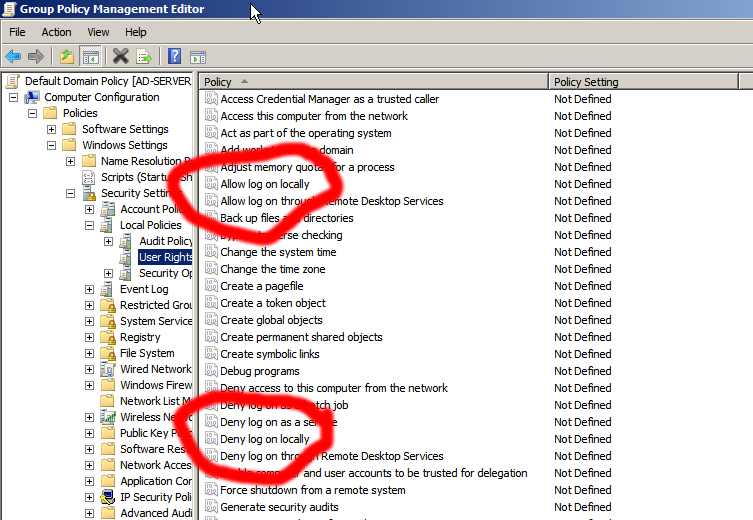Click the Up one level folder icon
Image resolution: width=753 pixels, height=520 pixels.
(x=67, y=57)
